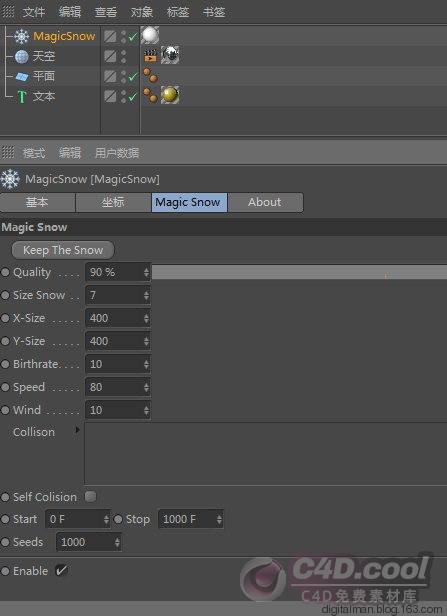The height and width of the screenshot is (616, 447).
Task: Click the Keep The Snow button
Action: (63, 250)
